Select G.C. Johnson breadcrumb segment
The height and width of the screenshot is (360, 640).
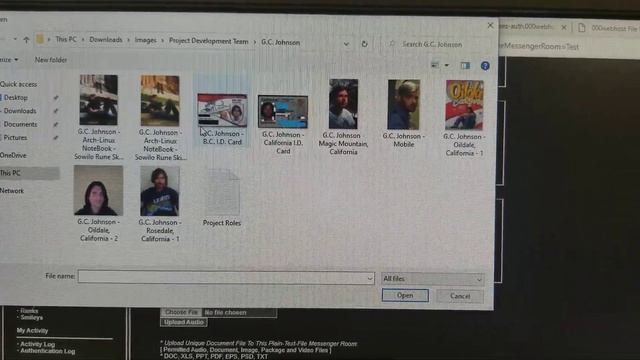pyautogui.click(x=280, y=42)
